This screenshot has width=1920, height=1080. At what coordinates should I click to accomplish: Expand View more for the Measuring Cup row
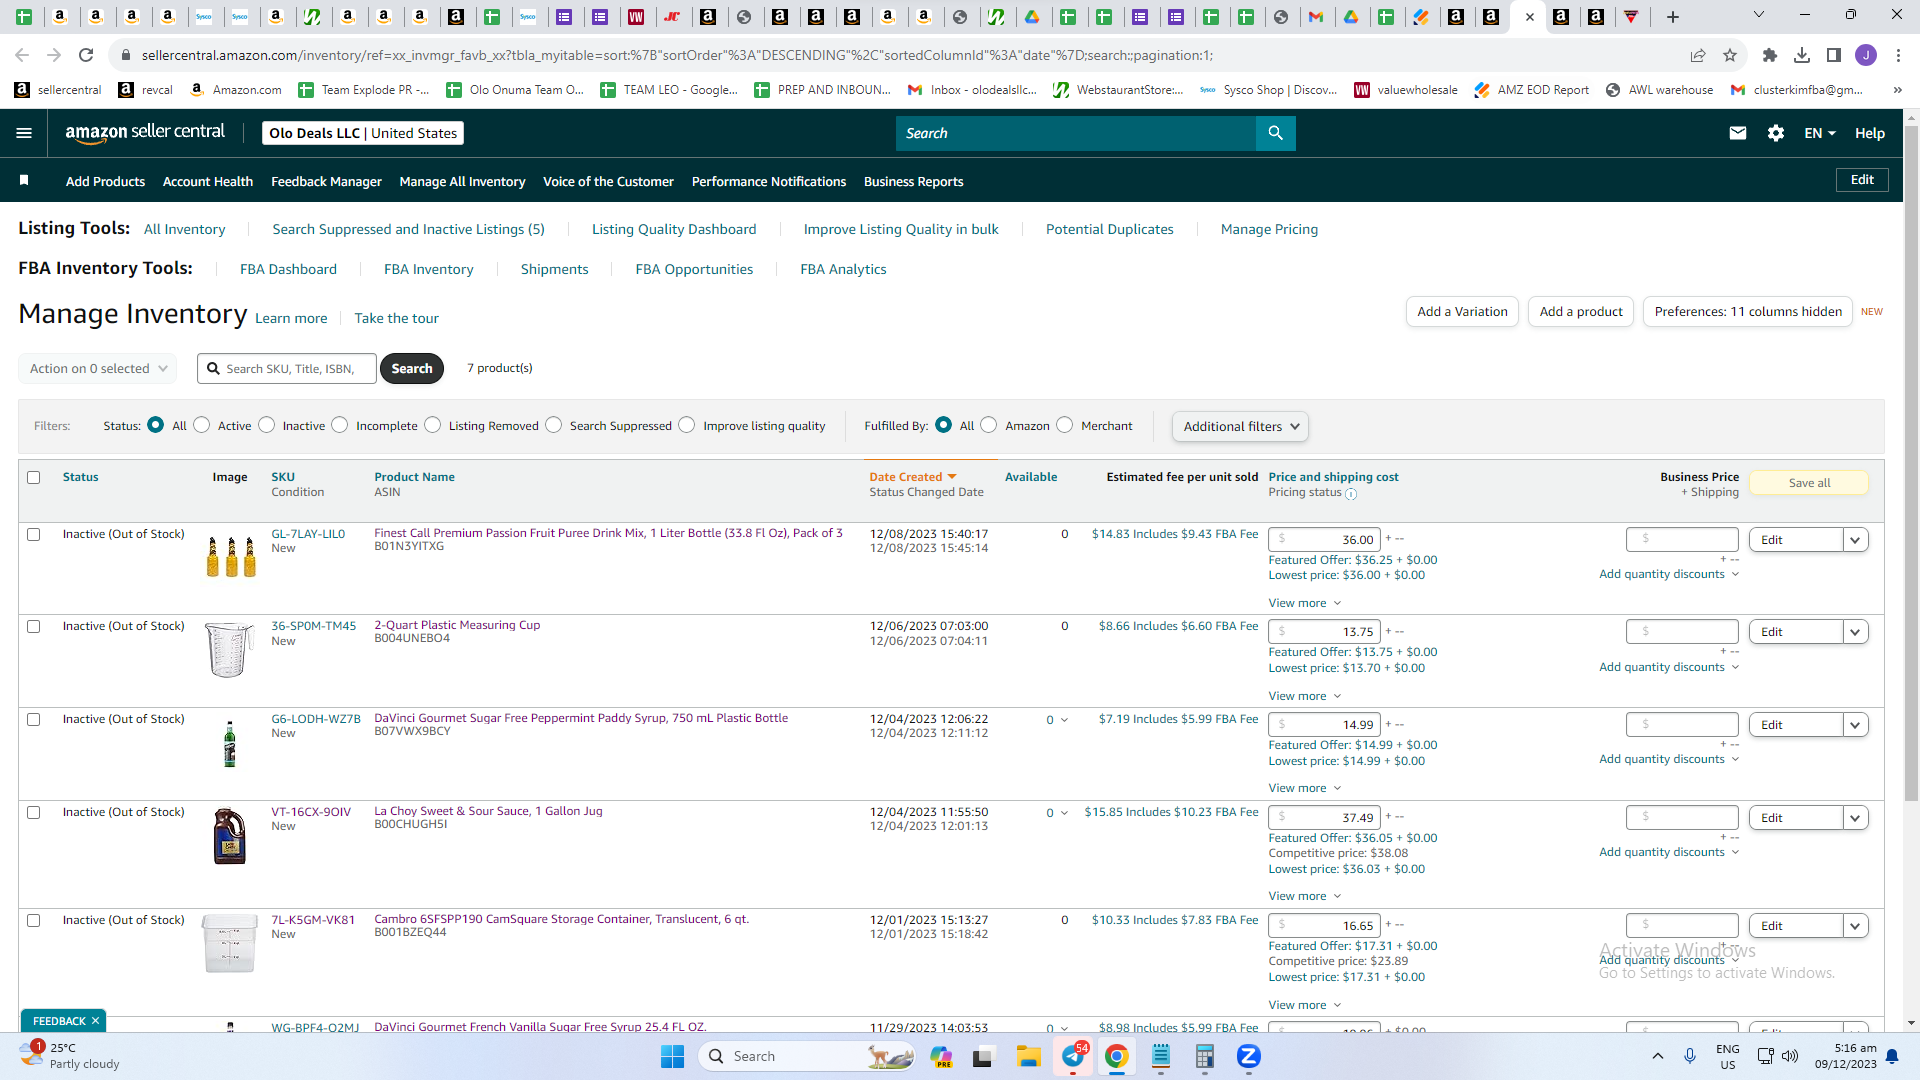[x=1305, y=696]
